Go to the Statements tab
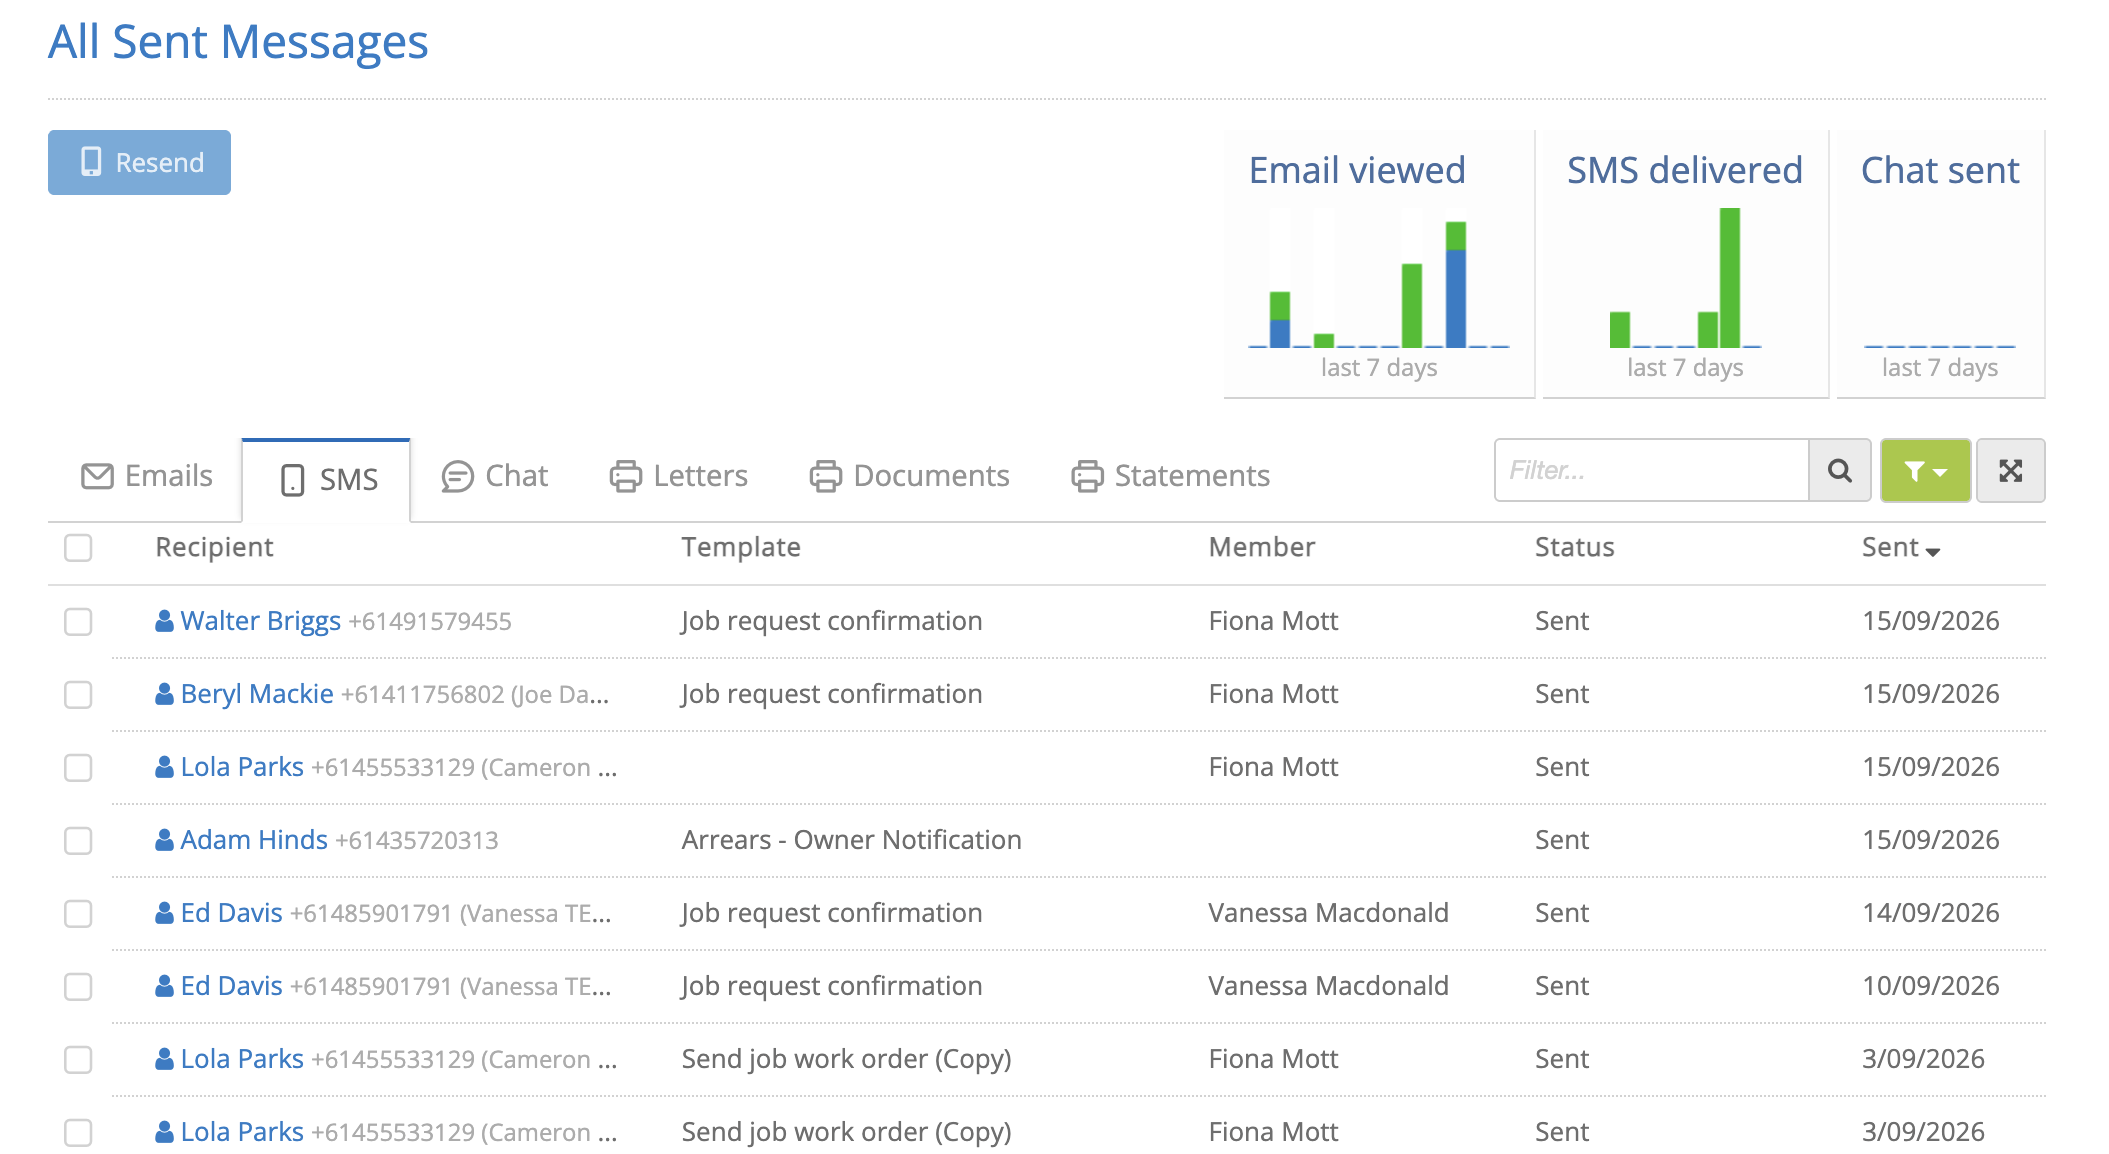Viewport: 2109px width, 1154px height. [x=1170, y=476]
